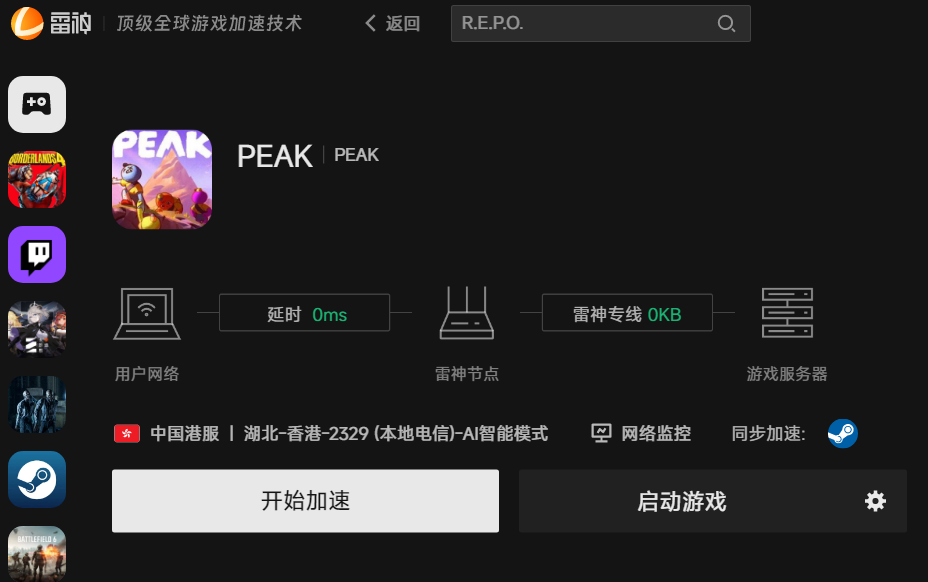This screenshot has width=928, height=582.
Task: Select the Battlefield 6 game icon
Action: [37, 554]
